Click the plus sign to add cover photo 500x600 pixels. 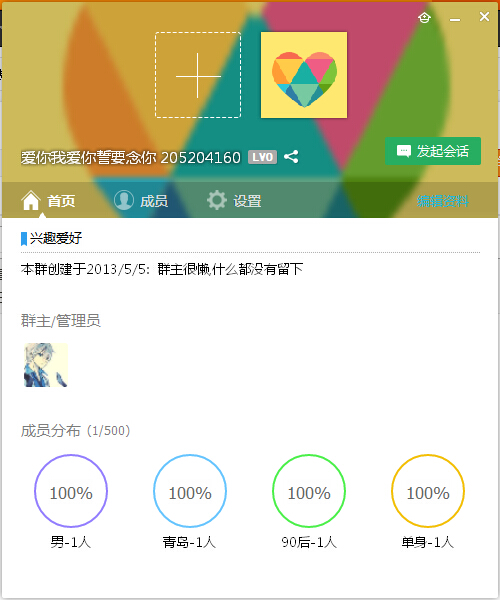coord(198,75)
